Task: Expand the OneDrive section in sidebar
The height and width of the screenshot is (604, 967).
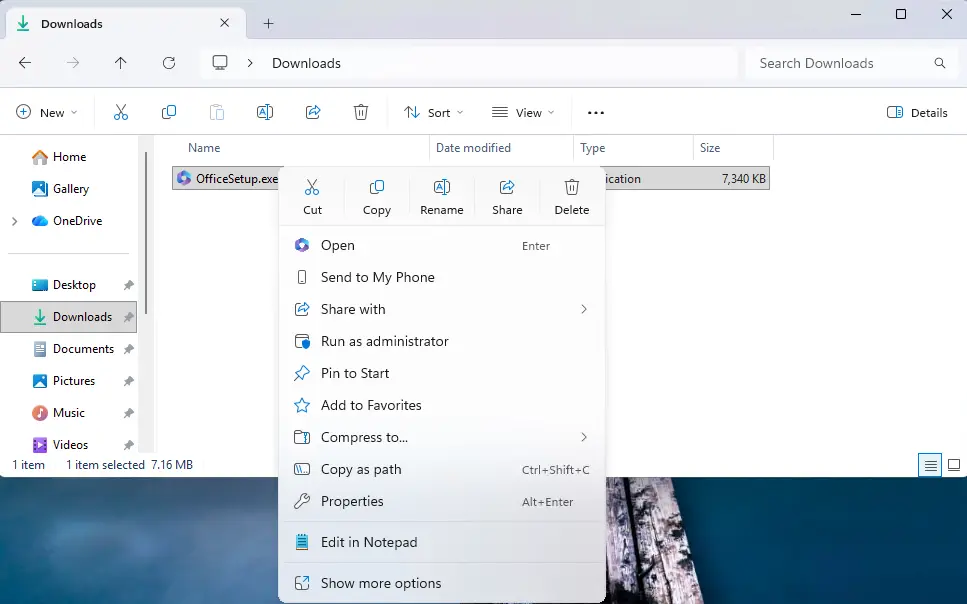Action: coord(13,220)
